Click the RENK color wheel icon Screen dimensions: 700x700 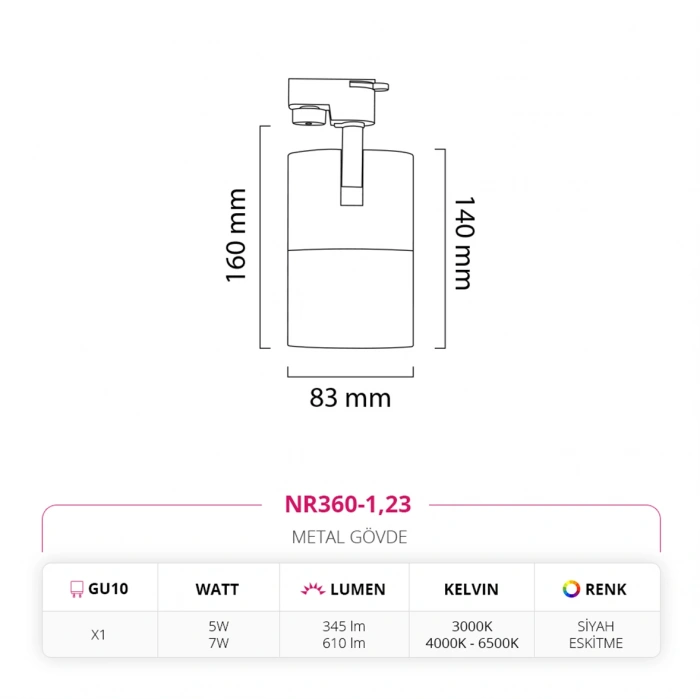pos(571,589)
